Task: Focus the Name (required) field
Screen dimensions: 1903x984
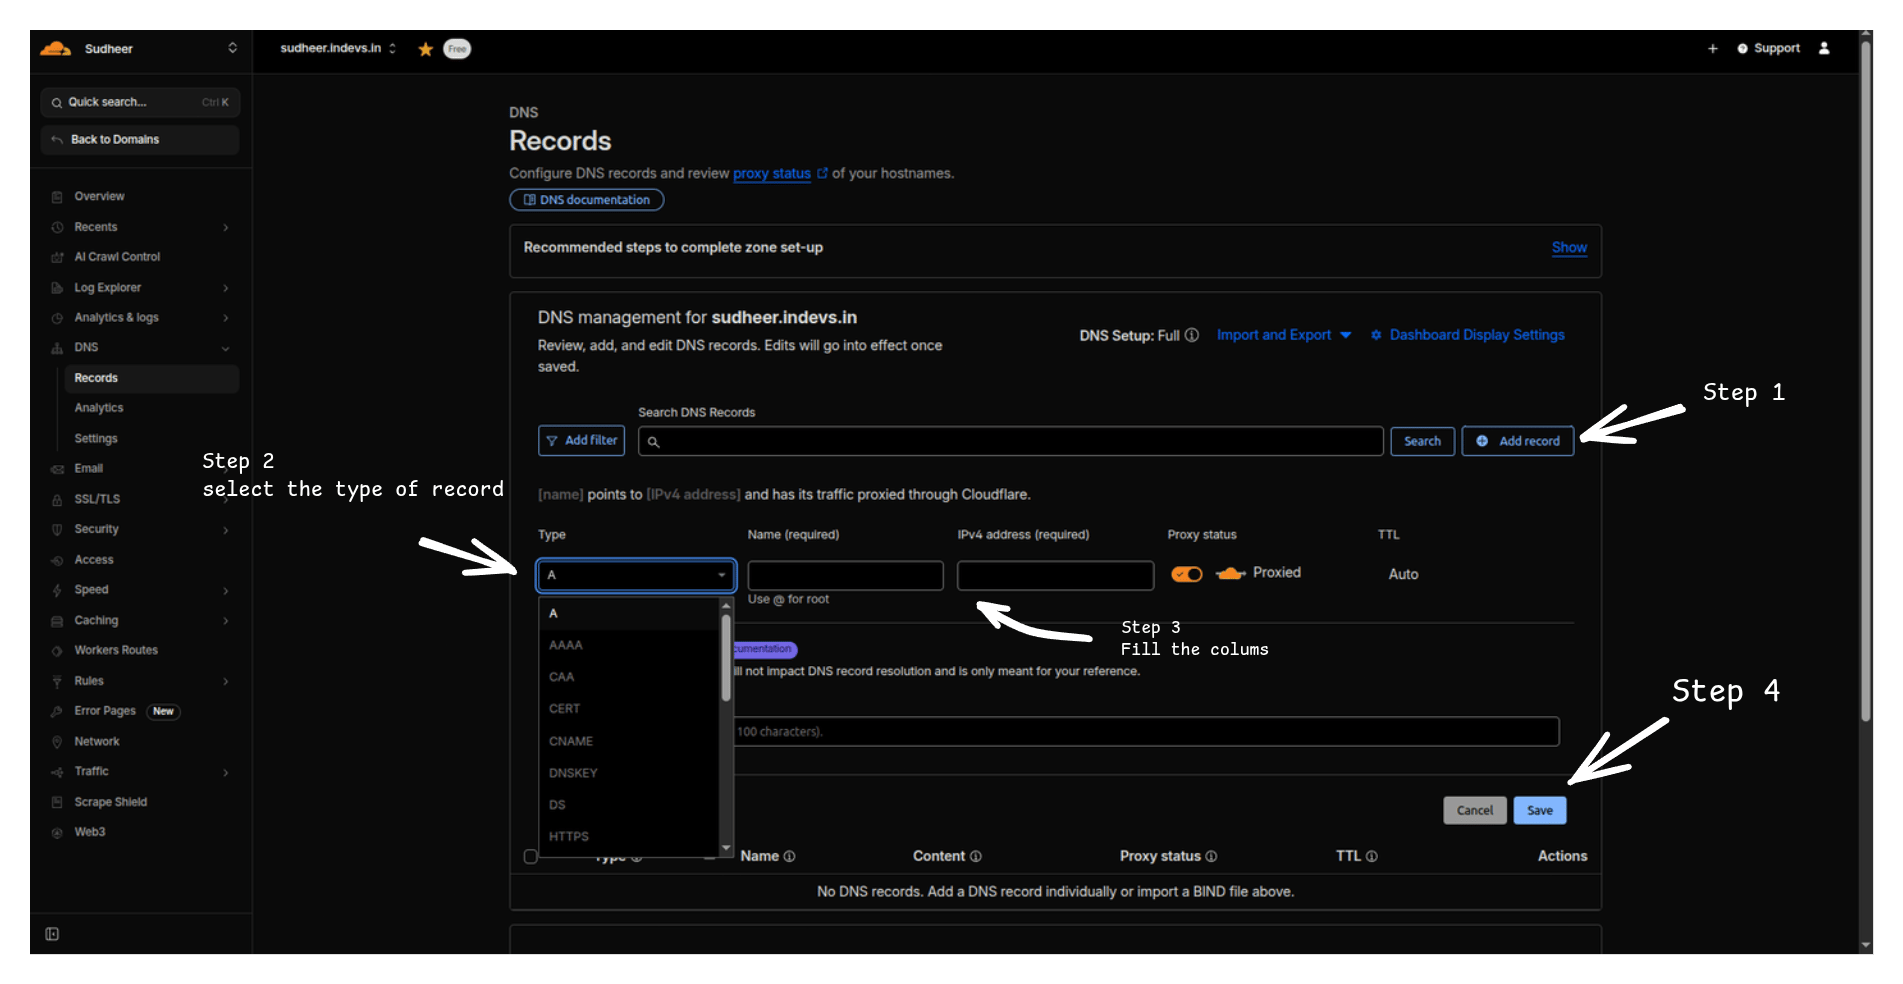Action: tap(845, 575)
